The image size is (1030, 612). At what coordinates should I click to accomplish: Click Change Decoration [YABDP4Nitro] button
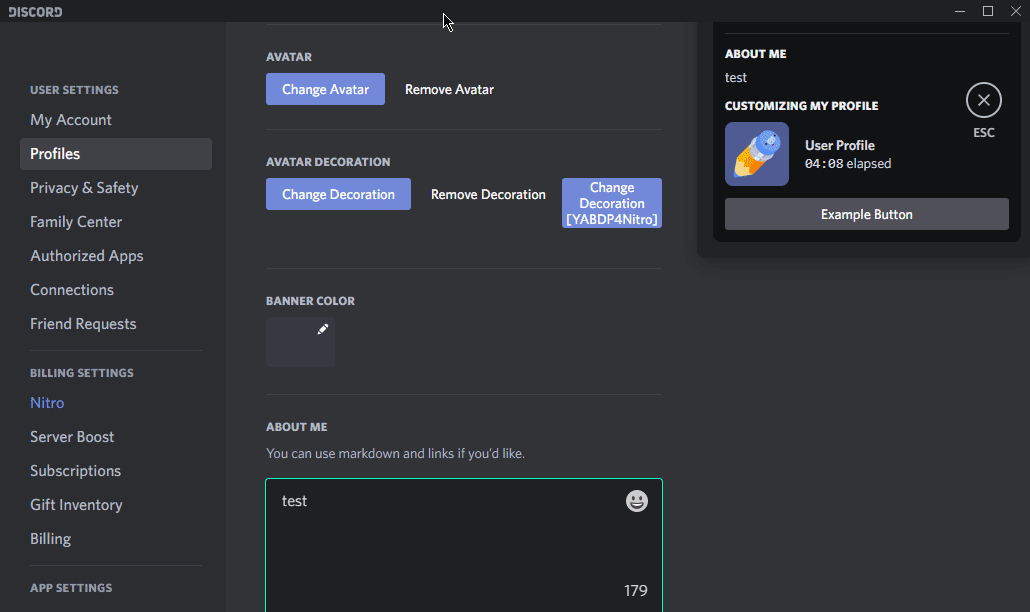point(612,203)
